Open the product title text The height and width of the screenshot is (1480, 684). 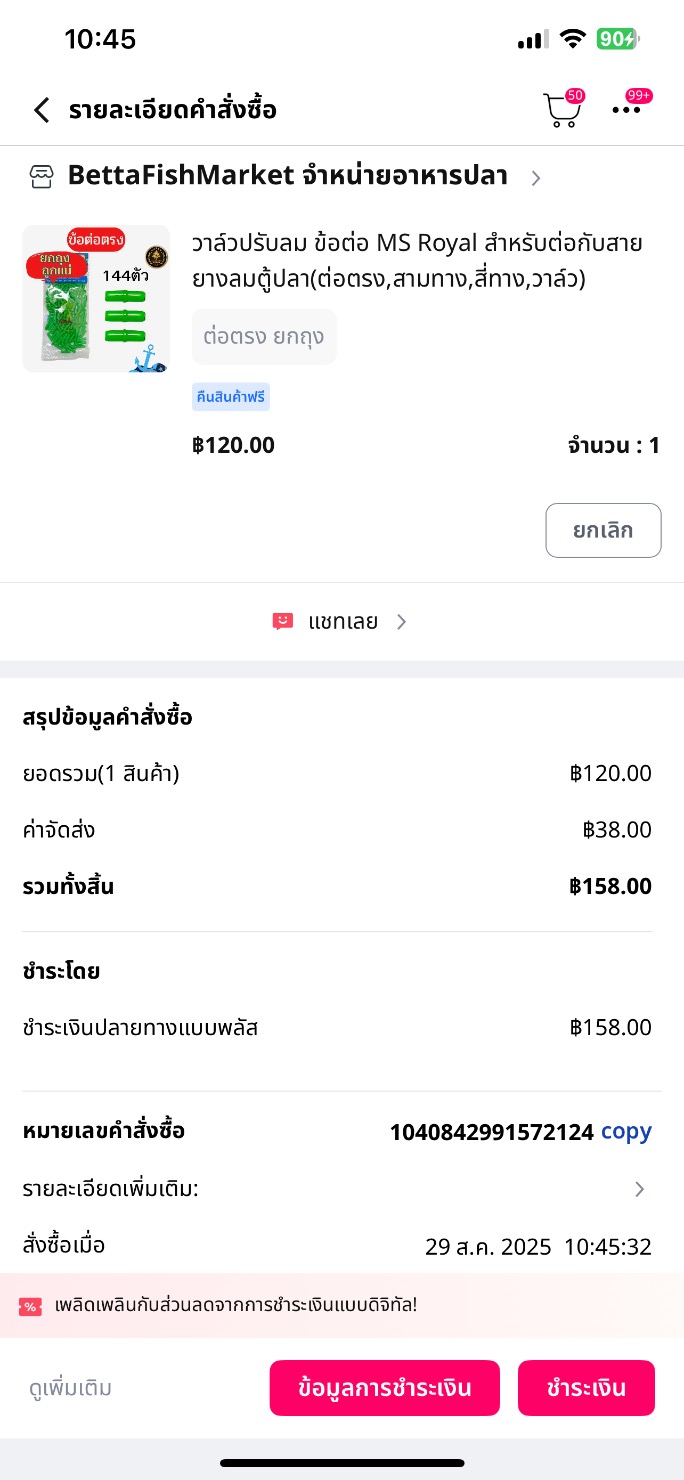[417, 260]
